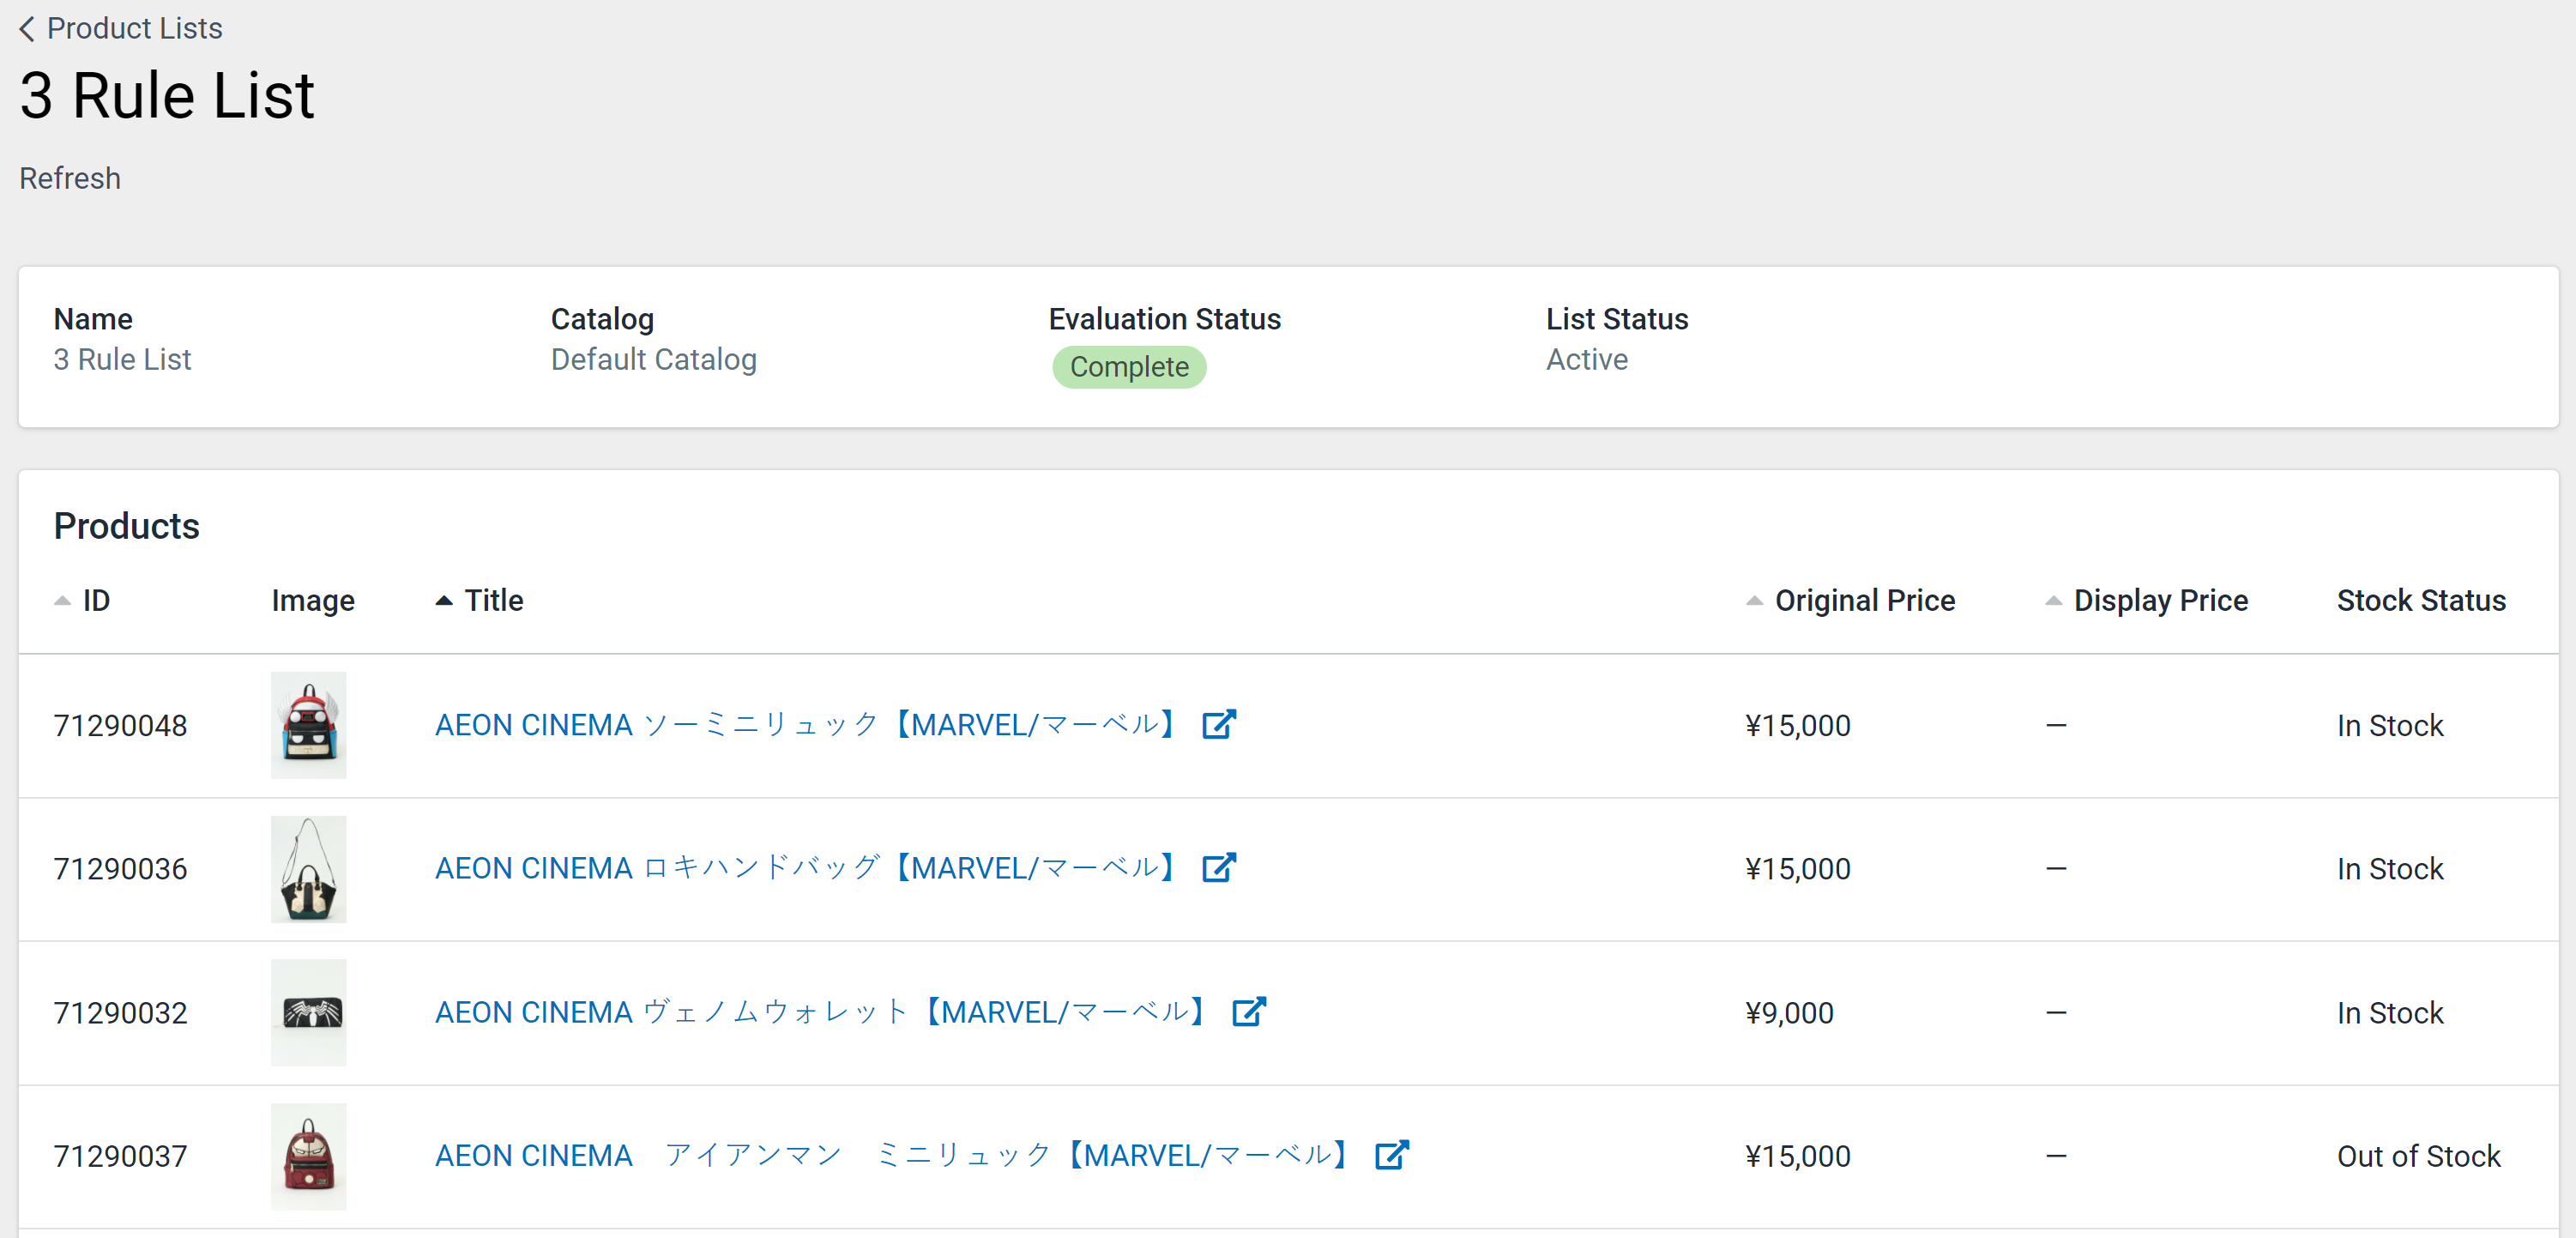
Task: Click the Evaluation Status field label
Action: [x=1164, y=319]
